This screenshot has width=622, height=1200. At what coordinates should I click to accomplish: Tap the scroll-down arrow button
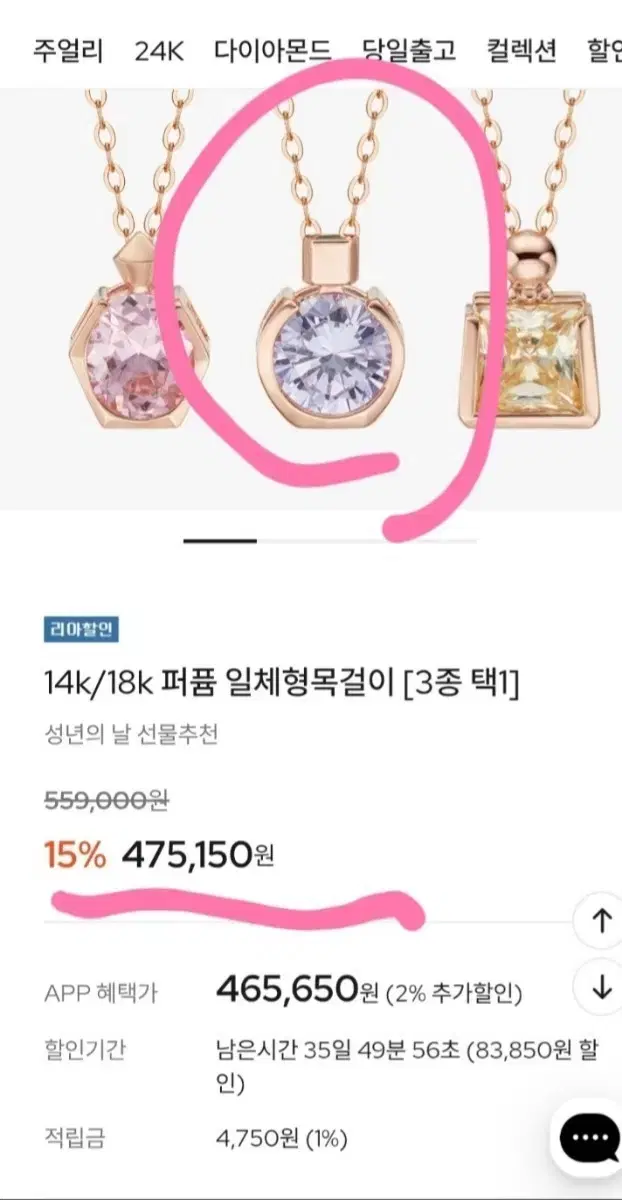pos(600,988)
